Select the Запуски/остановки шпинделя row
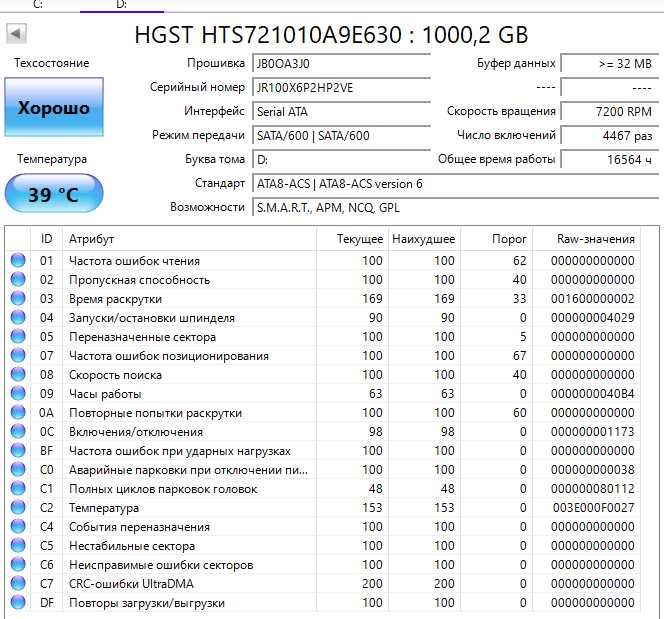 tap(323, 318)
